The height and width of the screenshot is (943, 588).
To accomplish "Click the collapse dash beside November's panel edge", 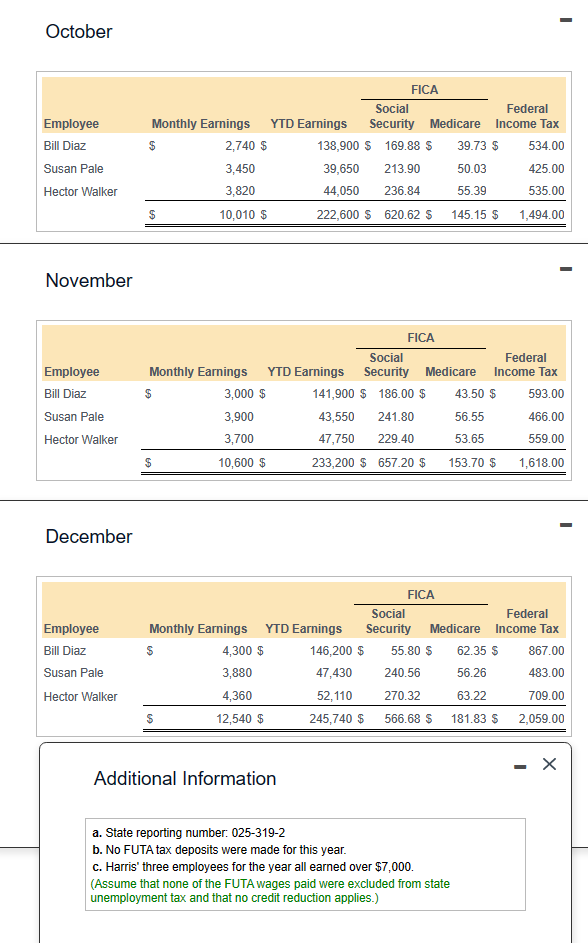I will point(567,268).
